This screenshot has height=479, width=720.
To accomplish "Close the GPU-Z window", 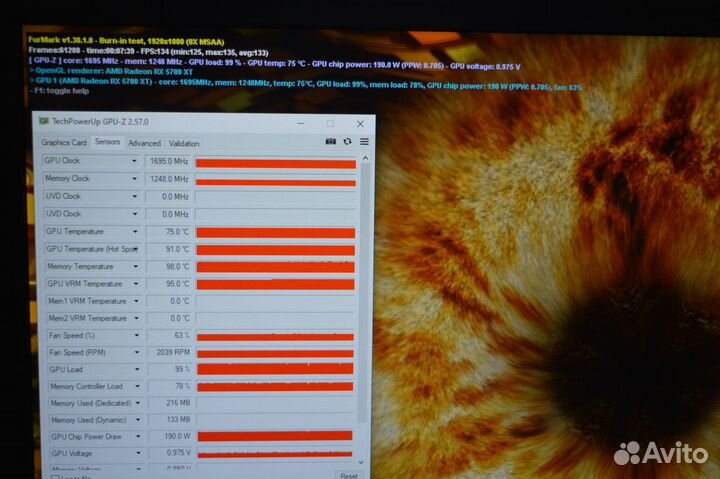I will click(362, 123).
